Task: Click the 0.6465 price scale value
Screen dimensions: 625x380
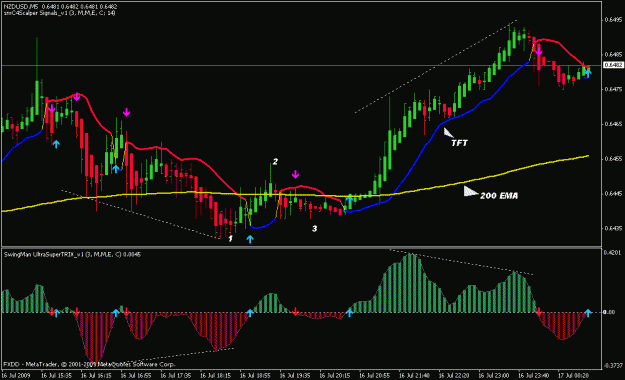Action: [613, 124]
